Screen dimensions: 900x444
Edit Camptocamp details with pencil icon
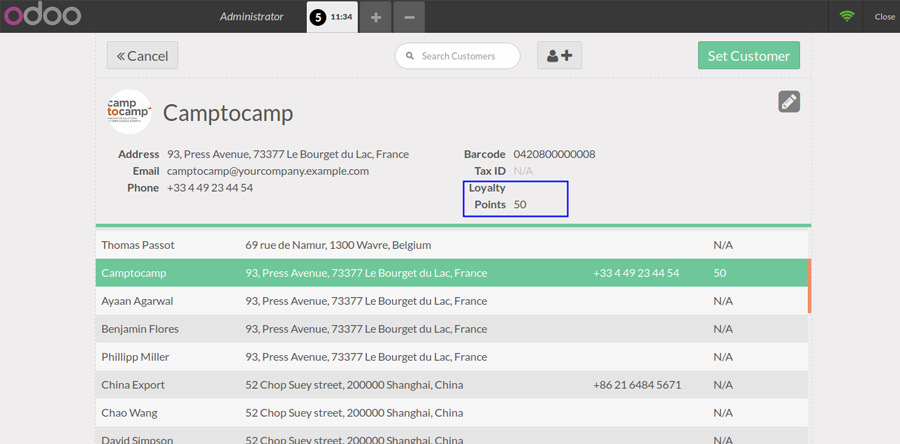click(x=789, y=102)
